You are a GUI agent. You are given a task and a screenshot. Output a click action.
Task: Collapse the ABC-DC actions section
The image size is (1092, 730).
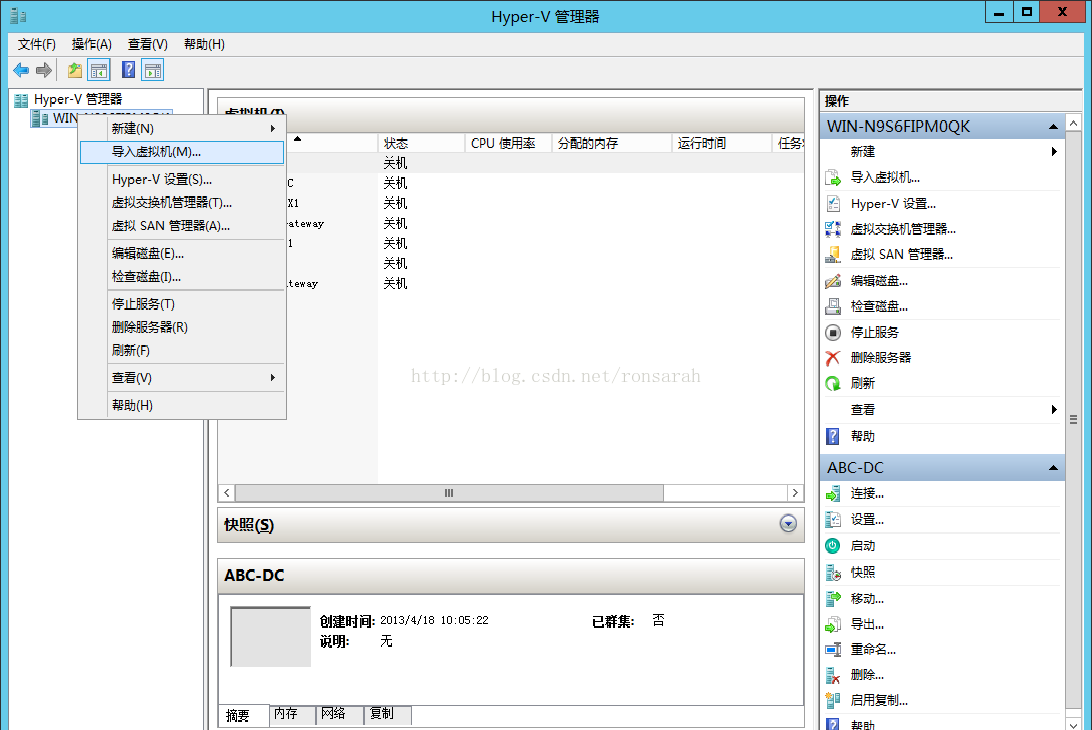pyautogui.click(x=1053, y=467)
